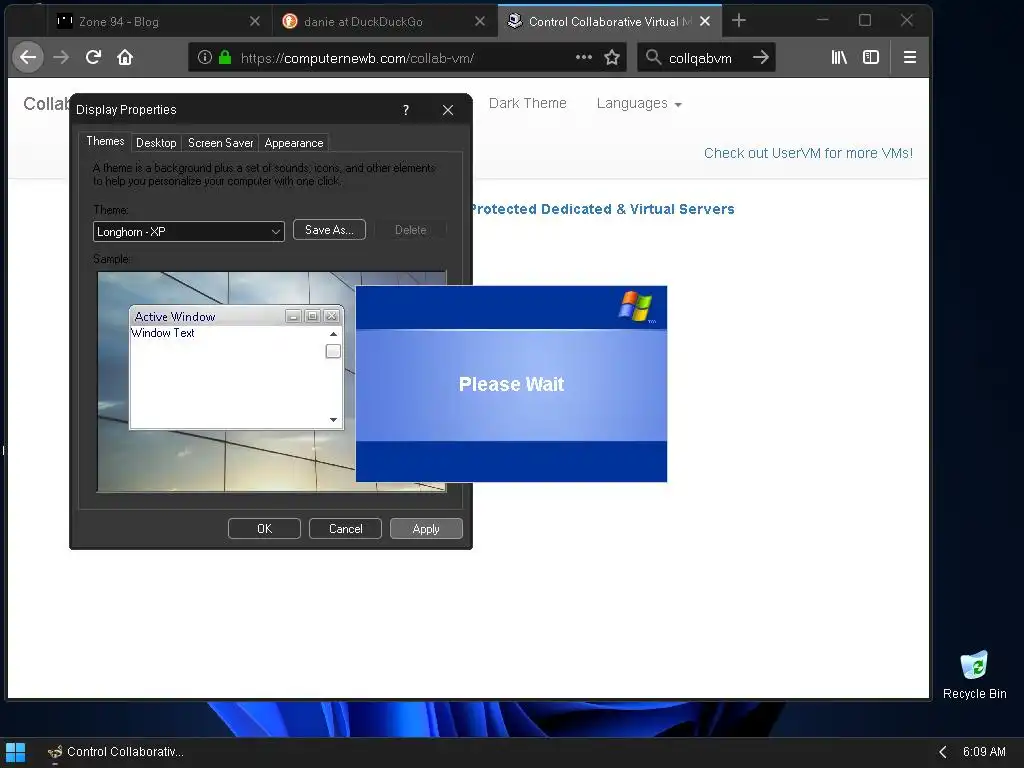Submit search with the arrow button

[760, 57]
